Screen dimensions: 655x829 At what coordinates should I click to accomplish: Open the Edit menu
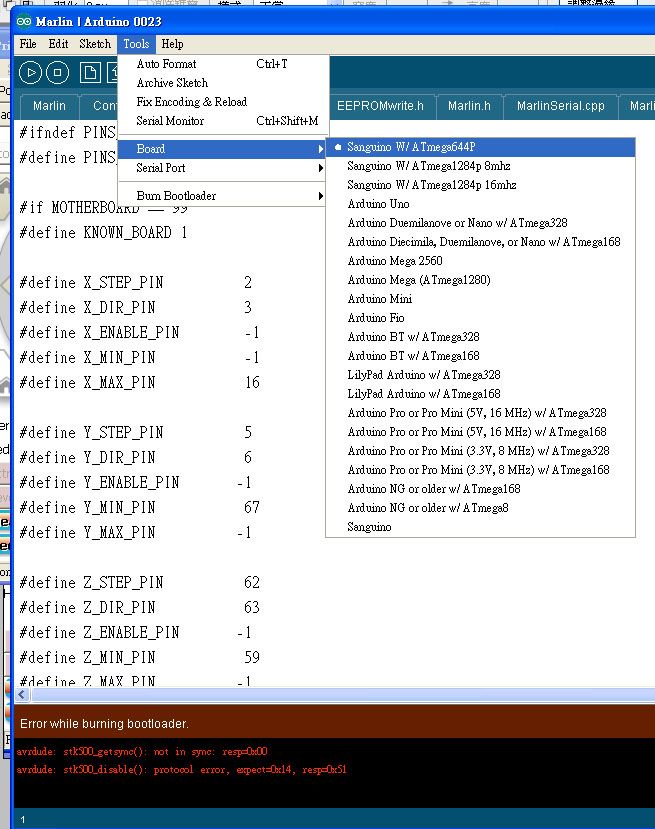coord(58,44)
